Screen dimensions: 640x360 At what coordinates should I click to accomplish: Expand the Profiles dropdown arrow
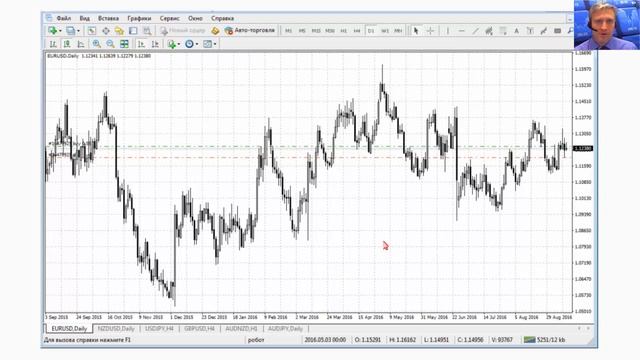pyautogui.click(x=78, y=31)
